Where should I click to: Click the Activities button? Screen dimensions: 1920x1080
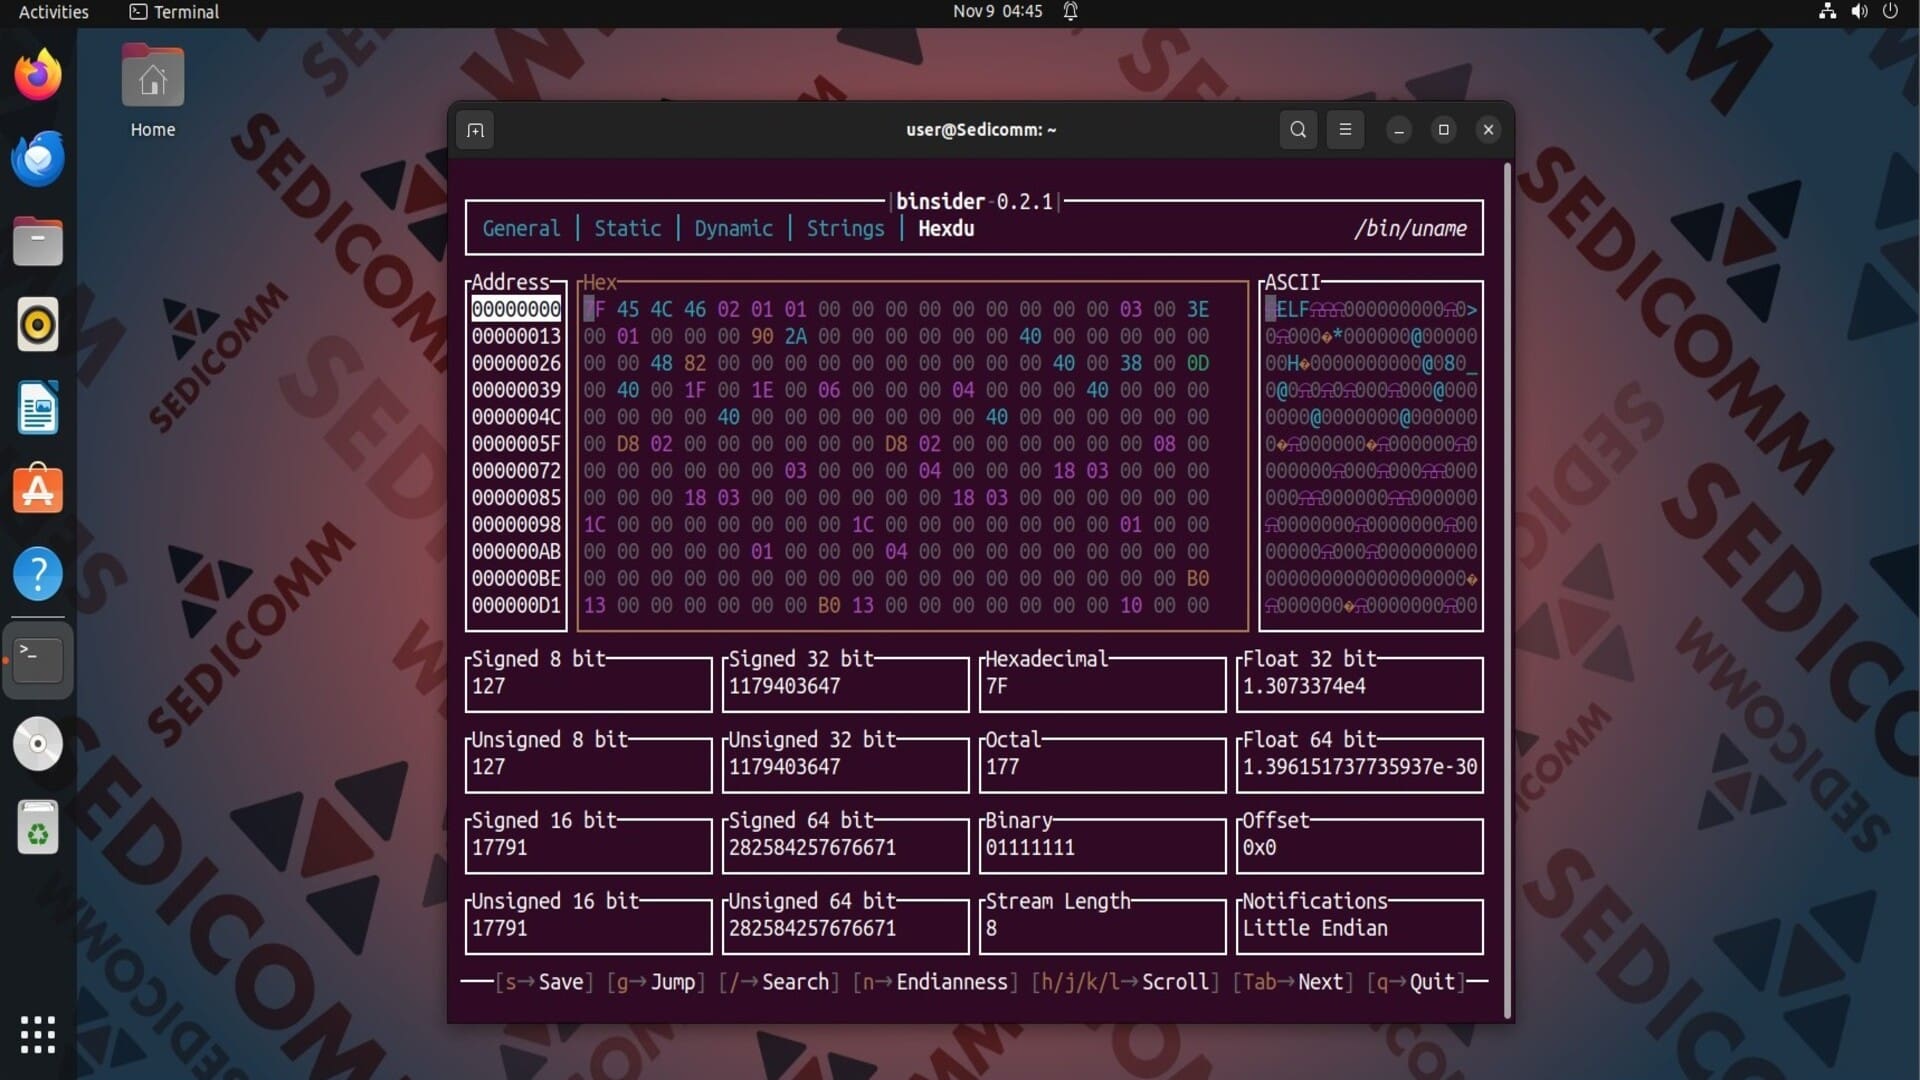pyautogui.click(x=54, y=12)
